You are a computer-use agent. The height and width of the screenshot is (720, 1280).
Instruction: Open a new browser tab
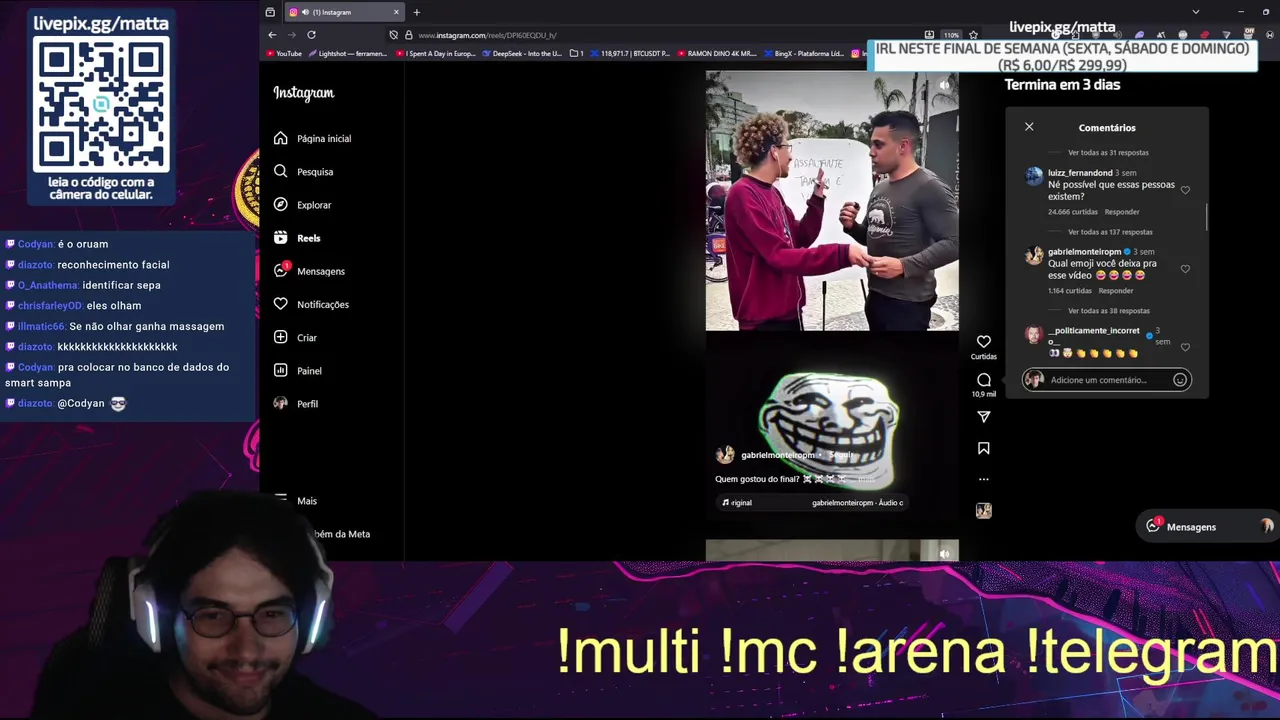click(417, 12)
